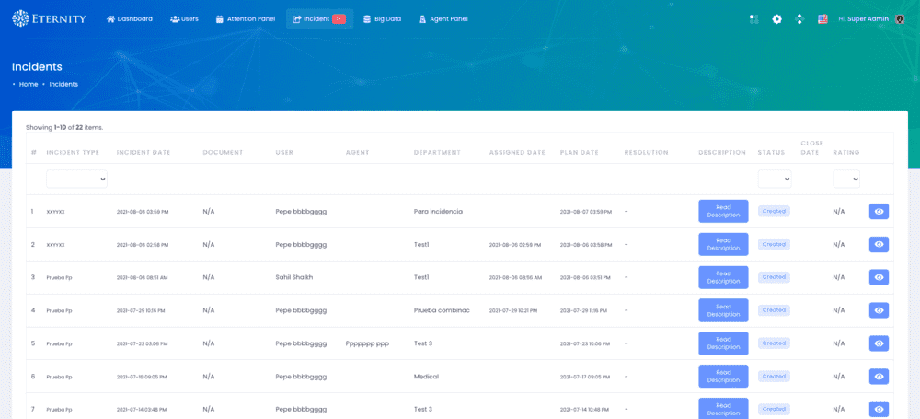This screenshot has width=920, height=419.
Task: Open the Incidents menu item
Action: tap(319, 19)
